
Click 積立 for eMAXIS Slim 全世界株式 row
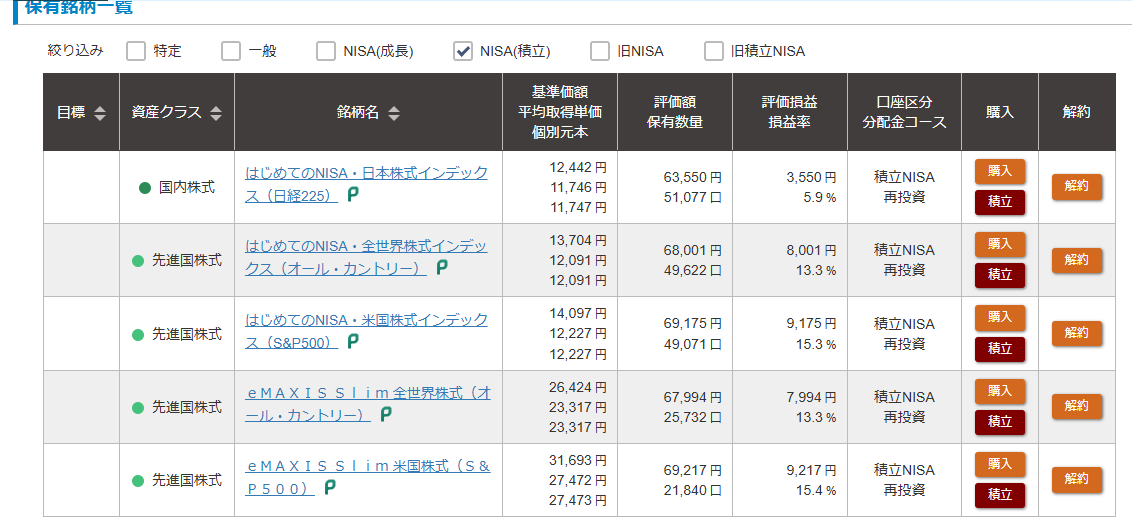click(x=1000, y=423)
